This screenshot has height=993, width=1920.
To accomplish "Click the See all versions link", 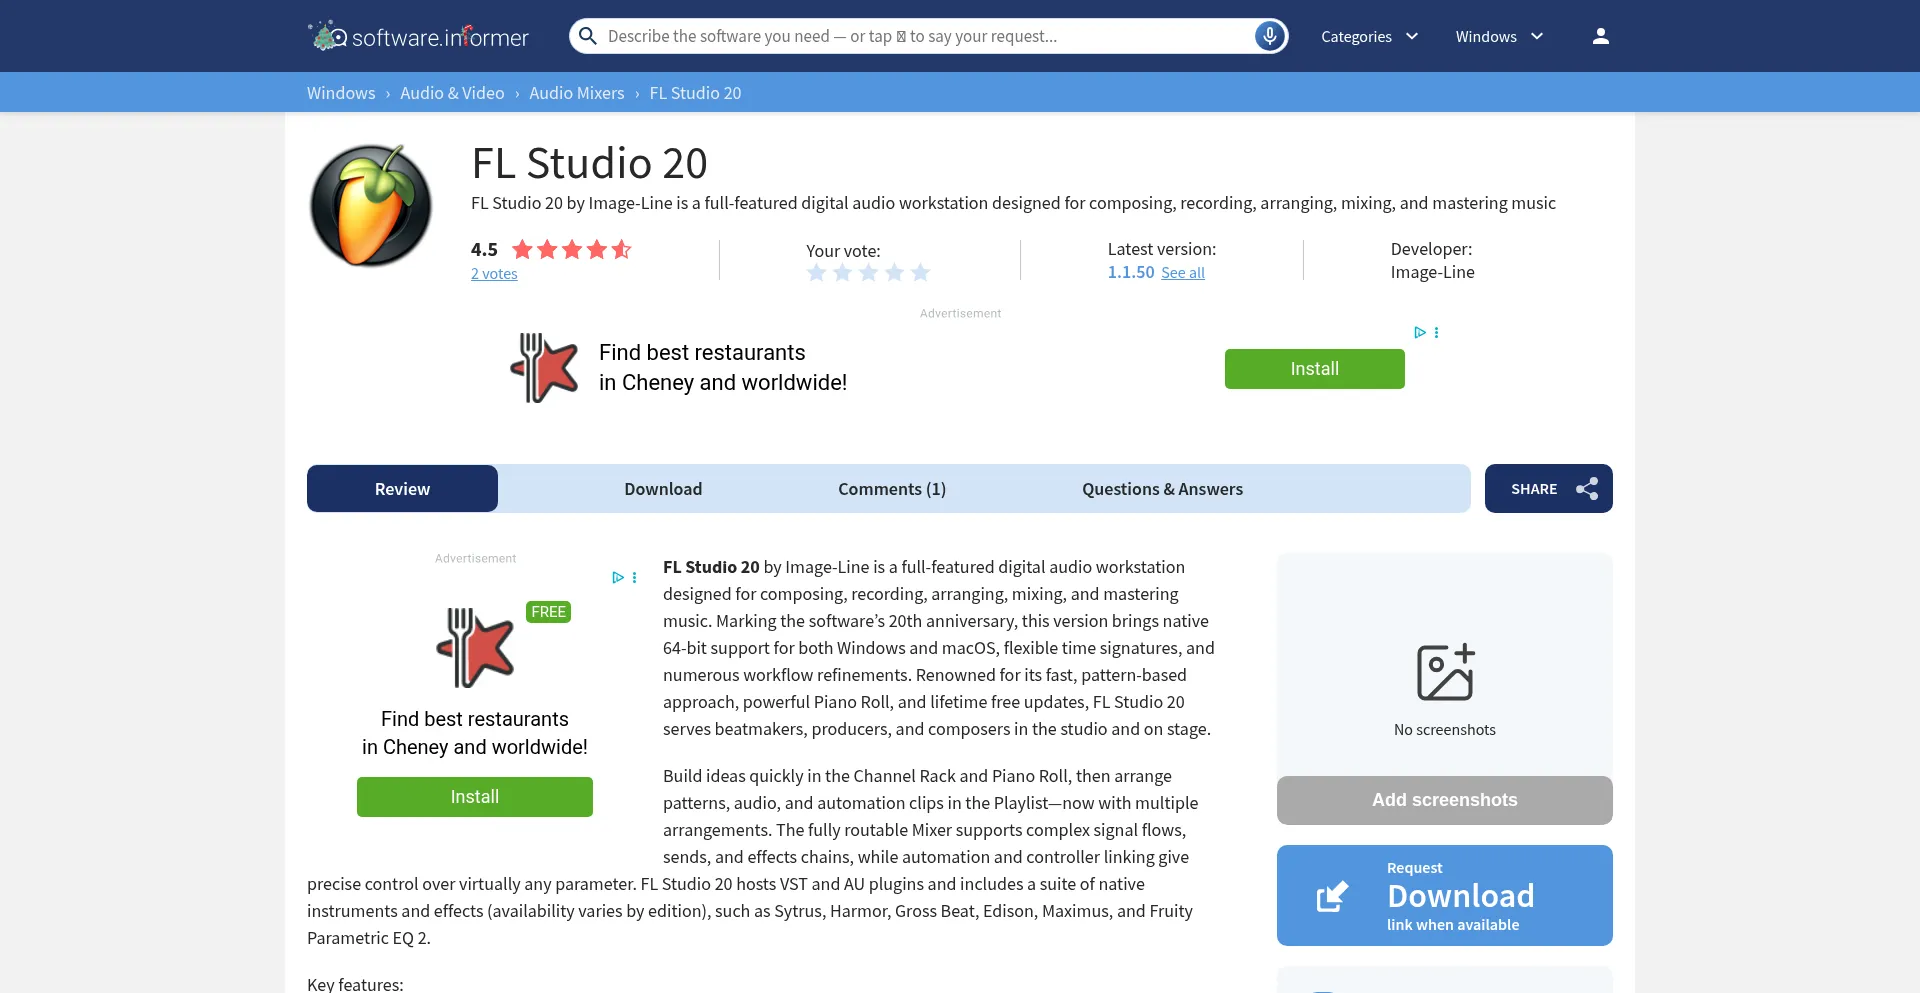I will point(1183,272).
